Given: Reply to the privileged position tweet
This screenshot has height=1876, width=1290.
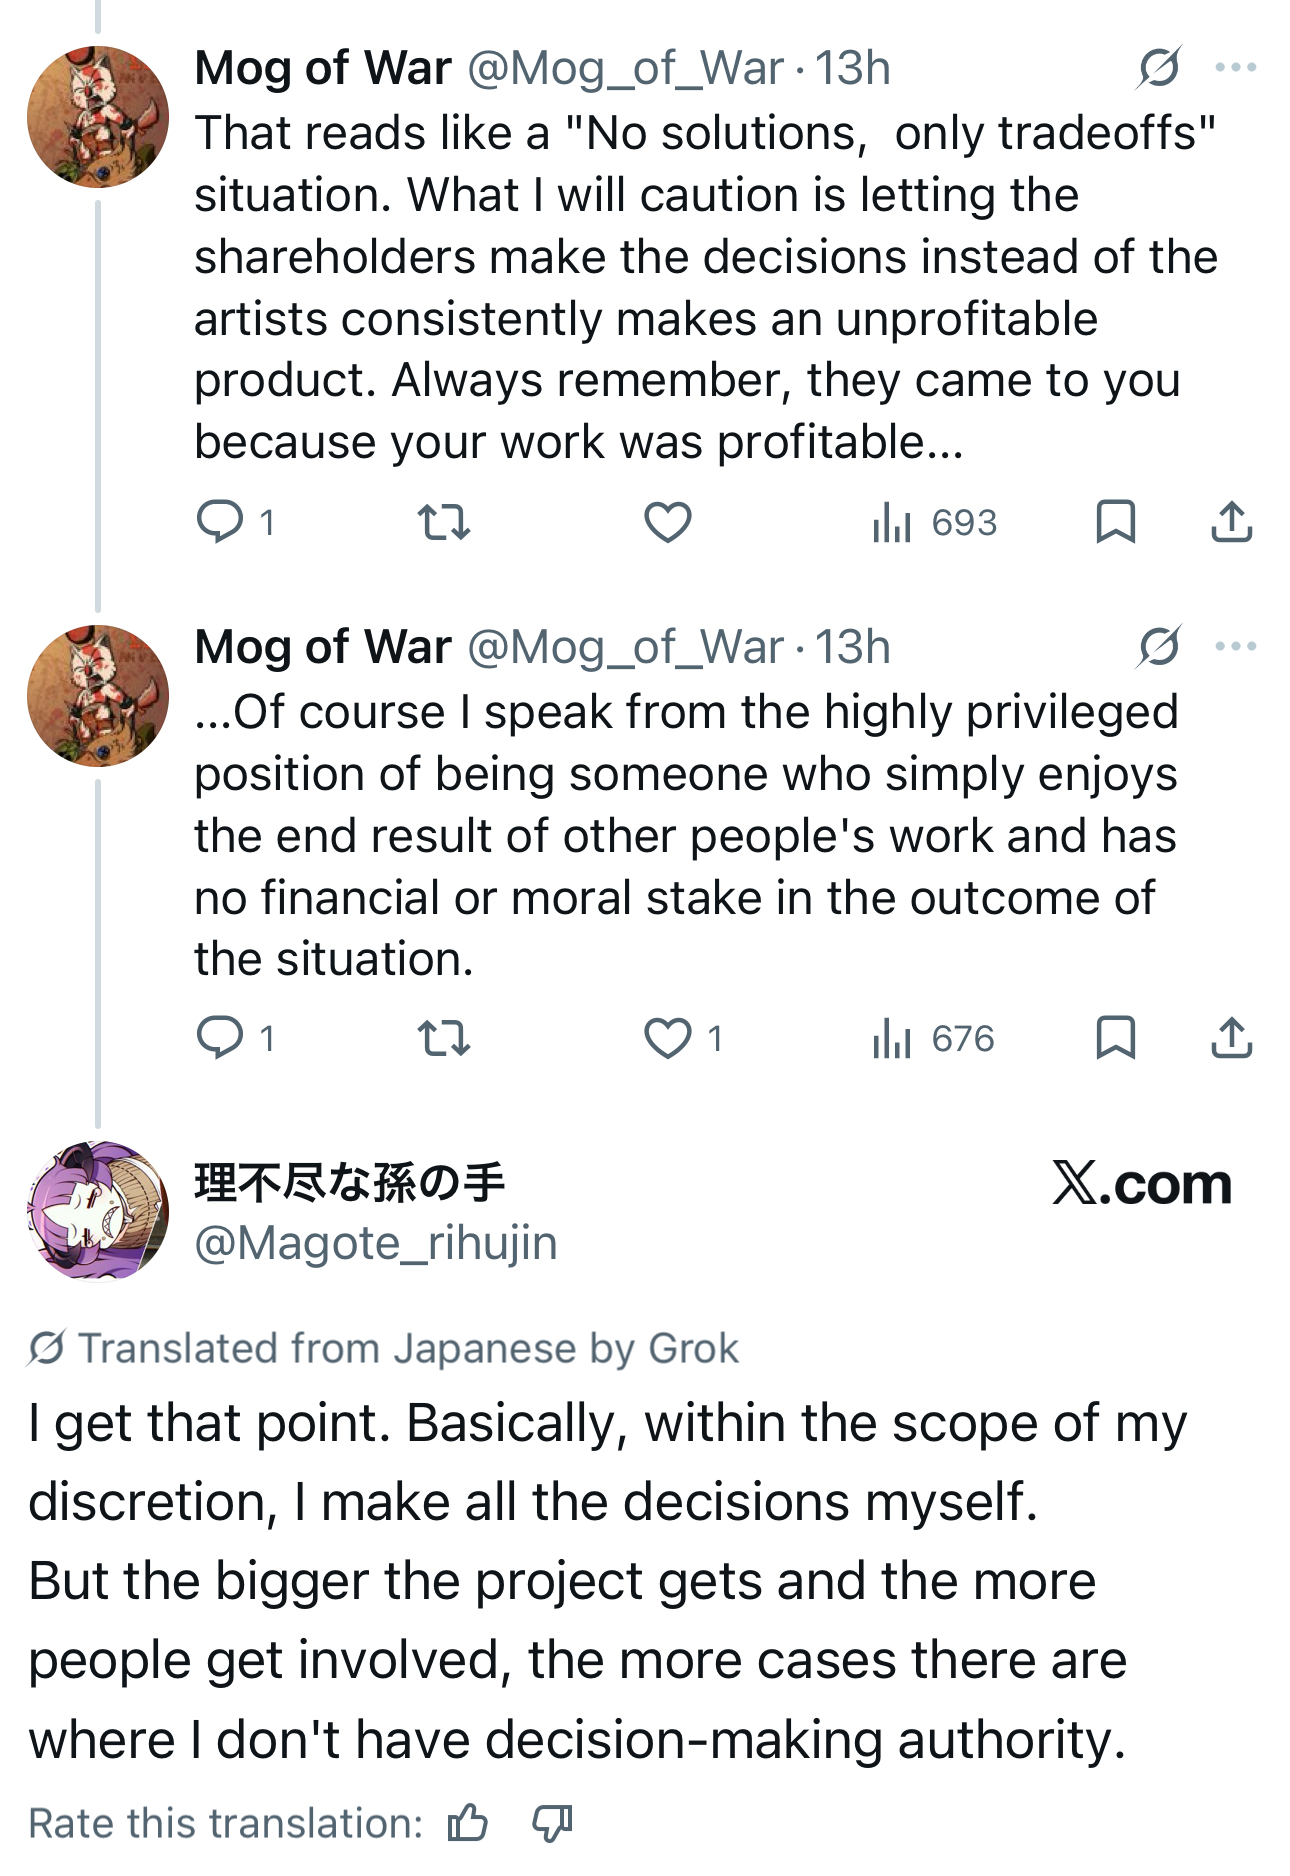Looking at the screenshot, I should tap(220, 1038).
